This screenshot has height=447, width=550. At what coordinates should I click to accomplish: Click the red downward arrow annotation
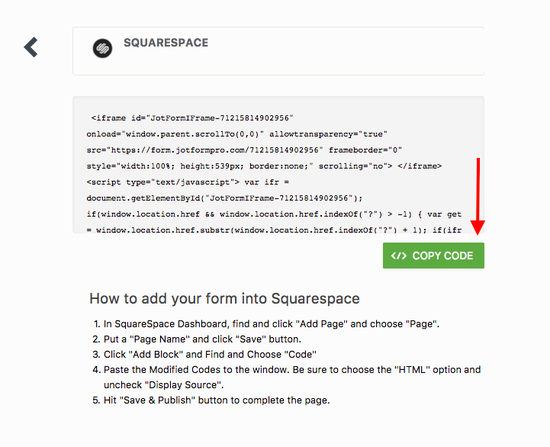tap(478, 196)
